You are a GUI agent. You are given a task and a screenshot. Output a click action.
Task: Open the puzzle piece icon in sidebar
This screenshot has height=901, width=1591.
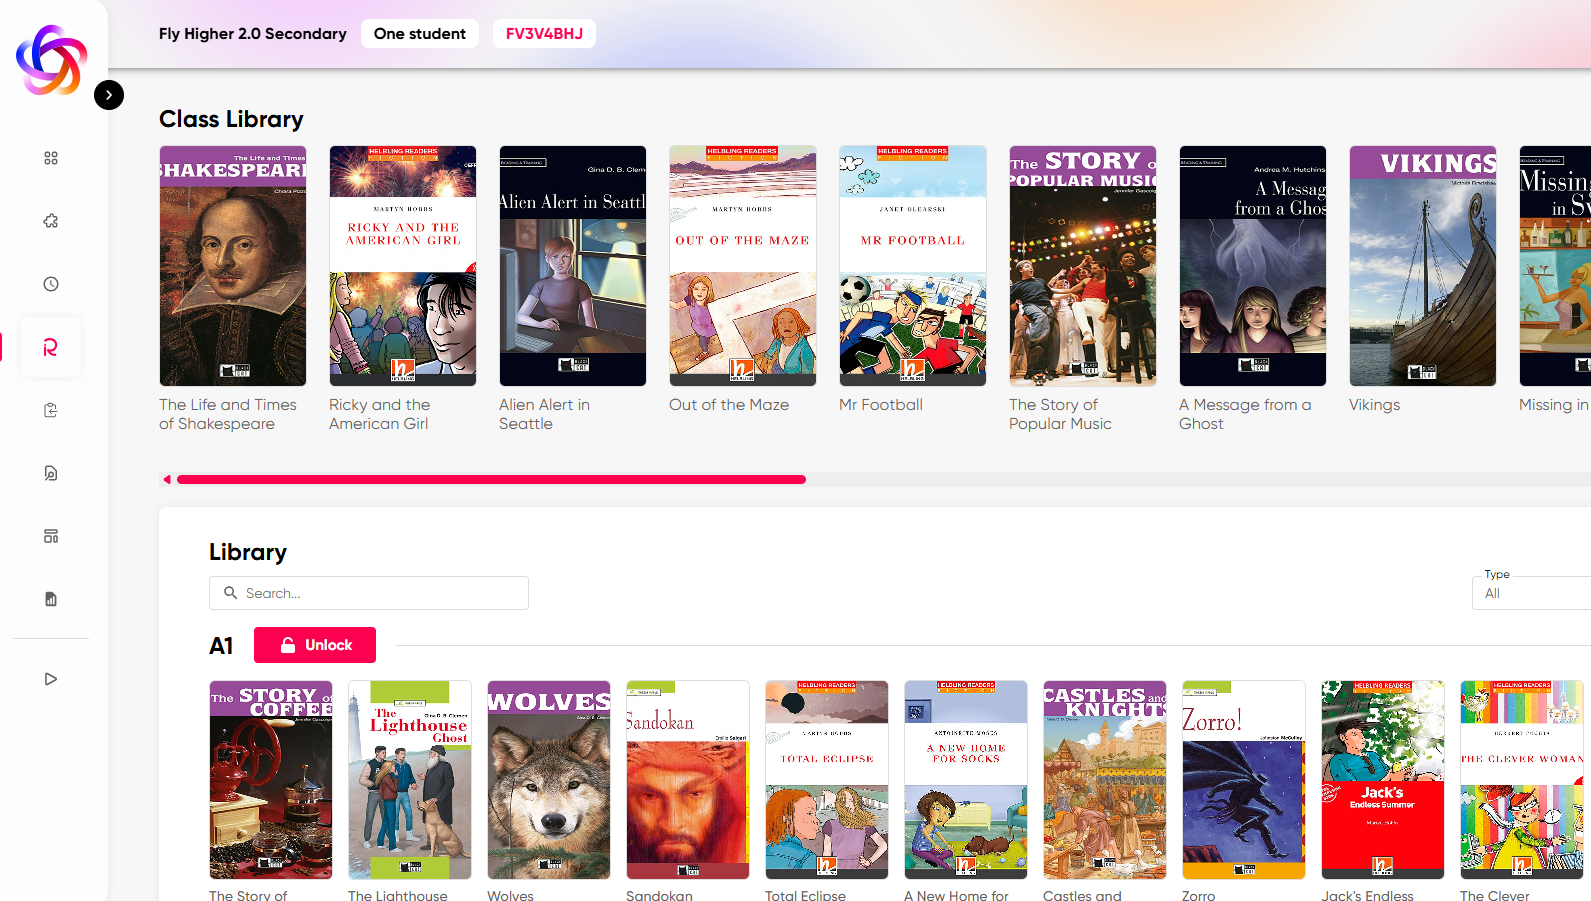click(51, 221)
